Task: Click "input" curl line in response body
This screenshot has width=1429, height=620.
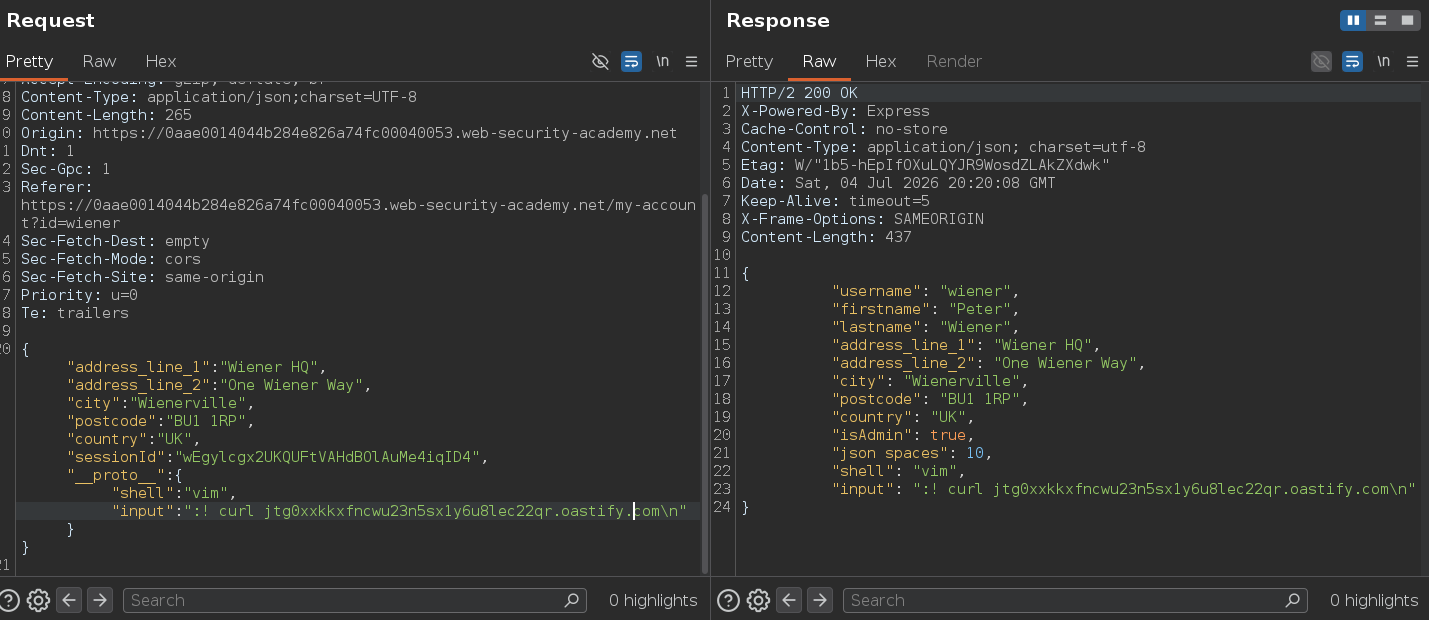Action: tap(1123, 489)
